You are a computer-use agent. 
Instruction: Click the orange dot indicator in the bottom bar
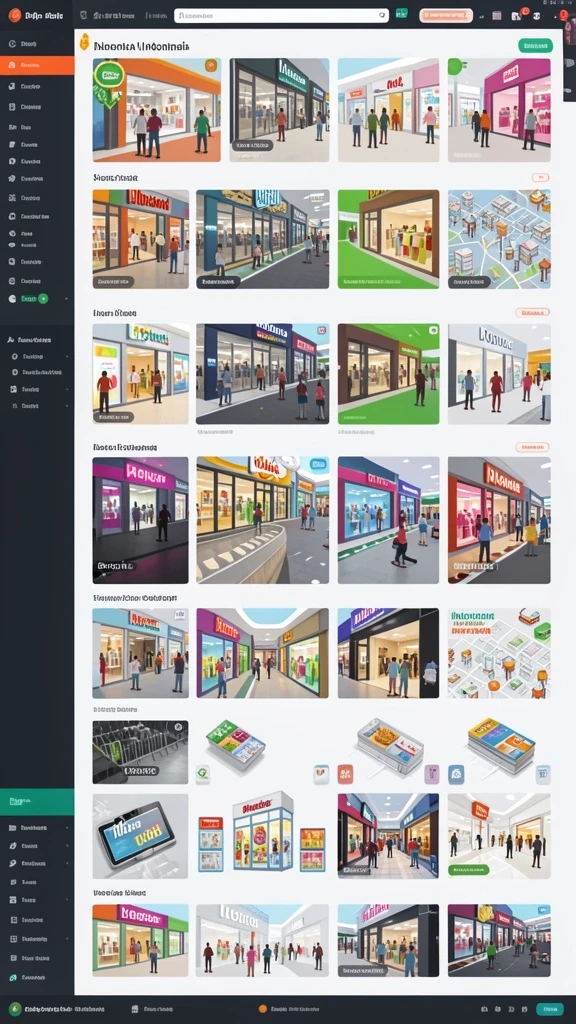[263, 1009]
